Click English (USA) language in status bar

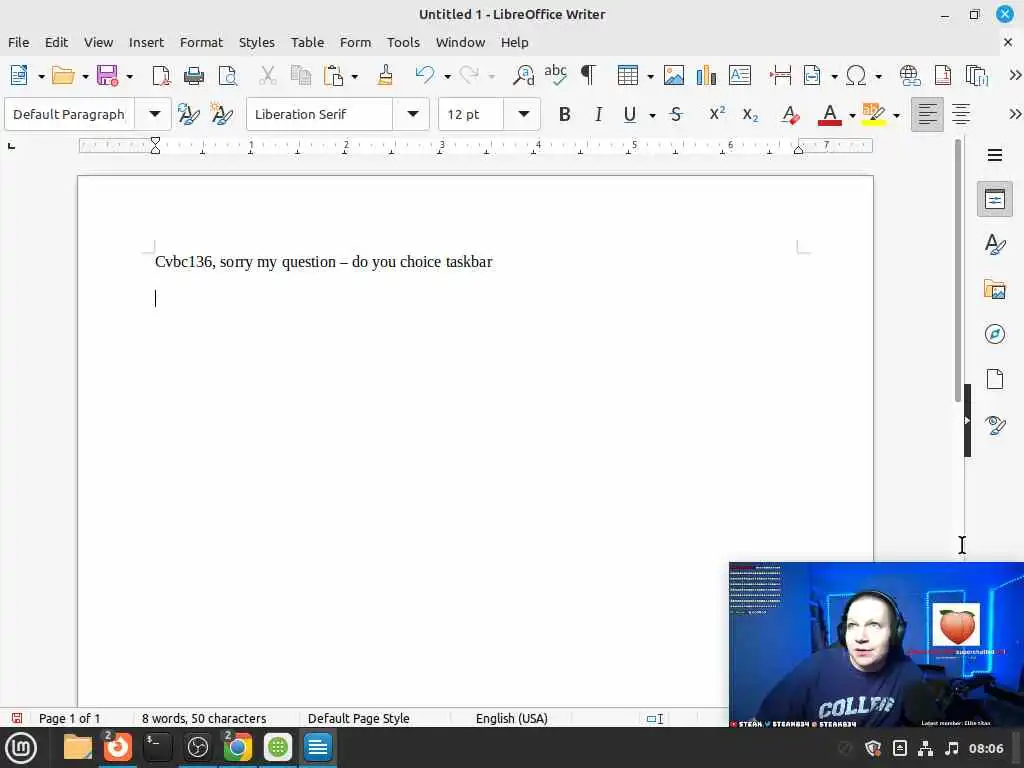click(x=511, y=718)
